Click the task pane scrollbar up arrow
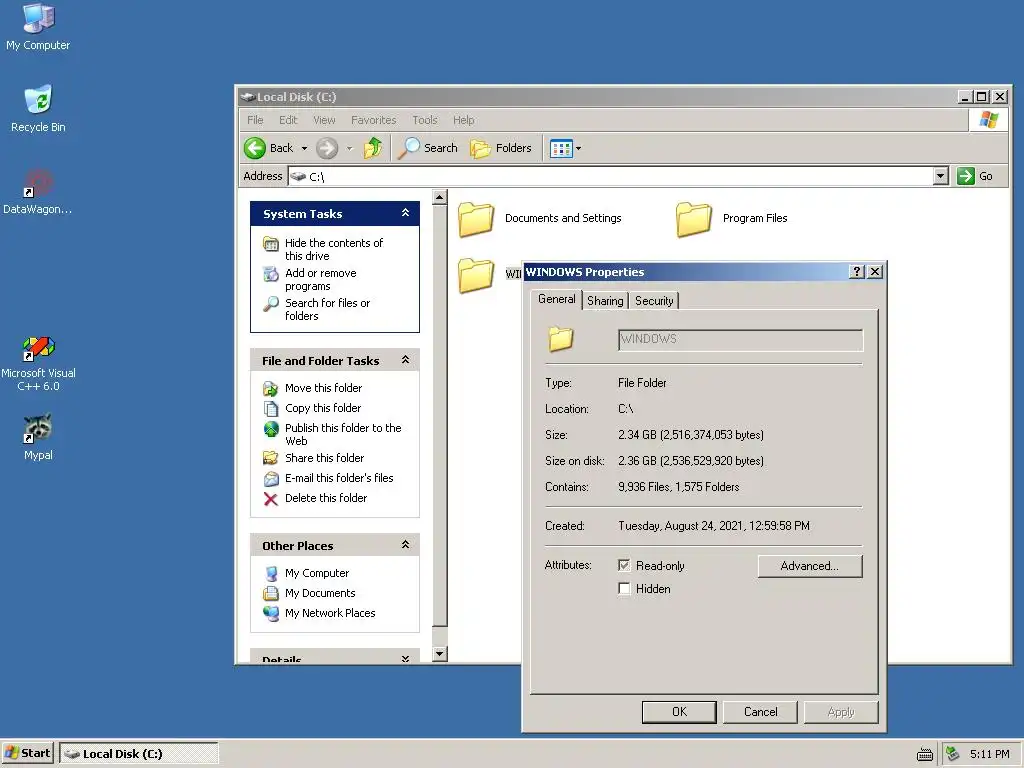This screenshot has height=768, width=1024. click(x=440, y=197)
